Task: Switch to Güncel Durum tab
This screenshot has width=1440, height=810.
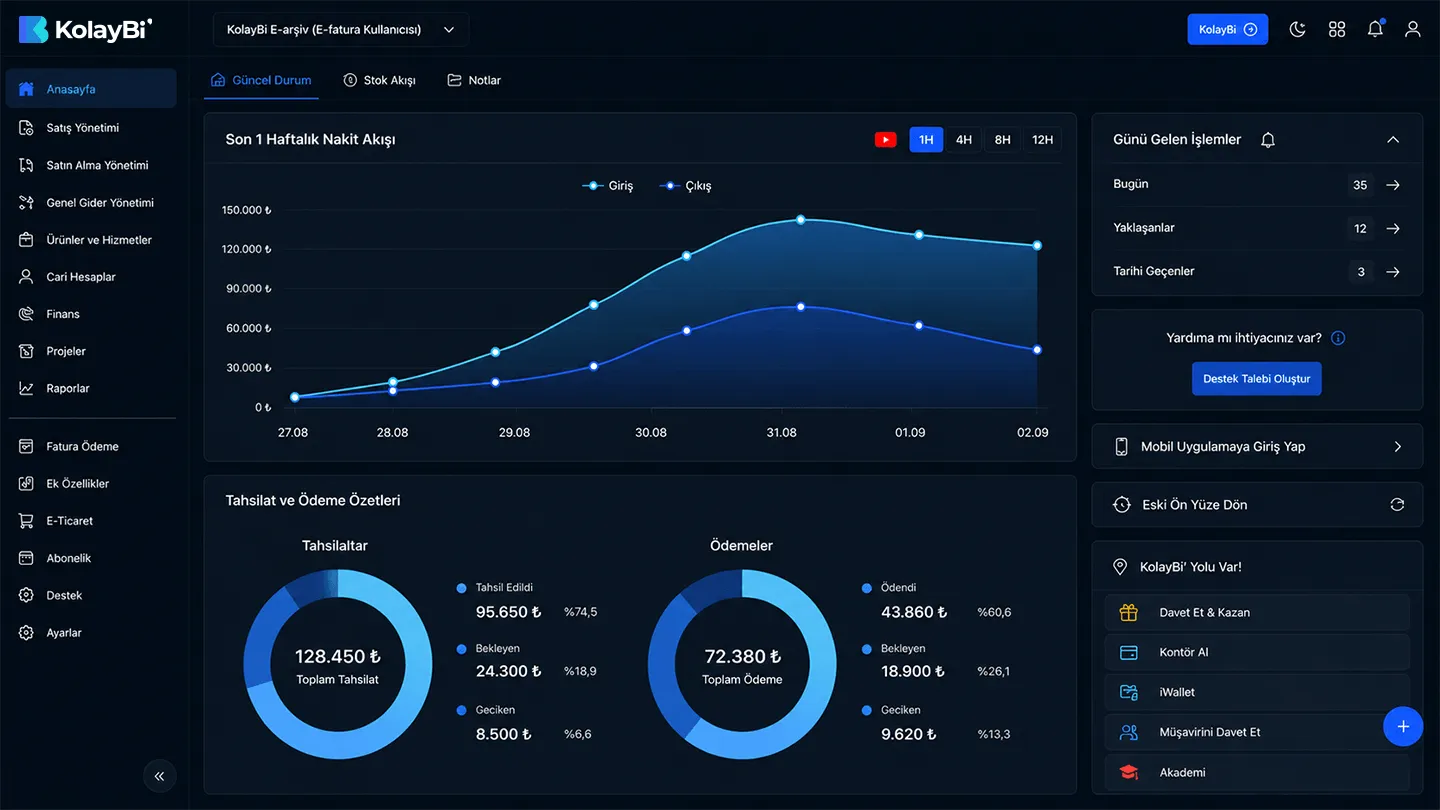Action: (261, 80)
